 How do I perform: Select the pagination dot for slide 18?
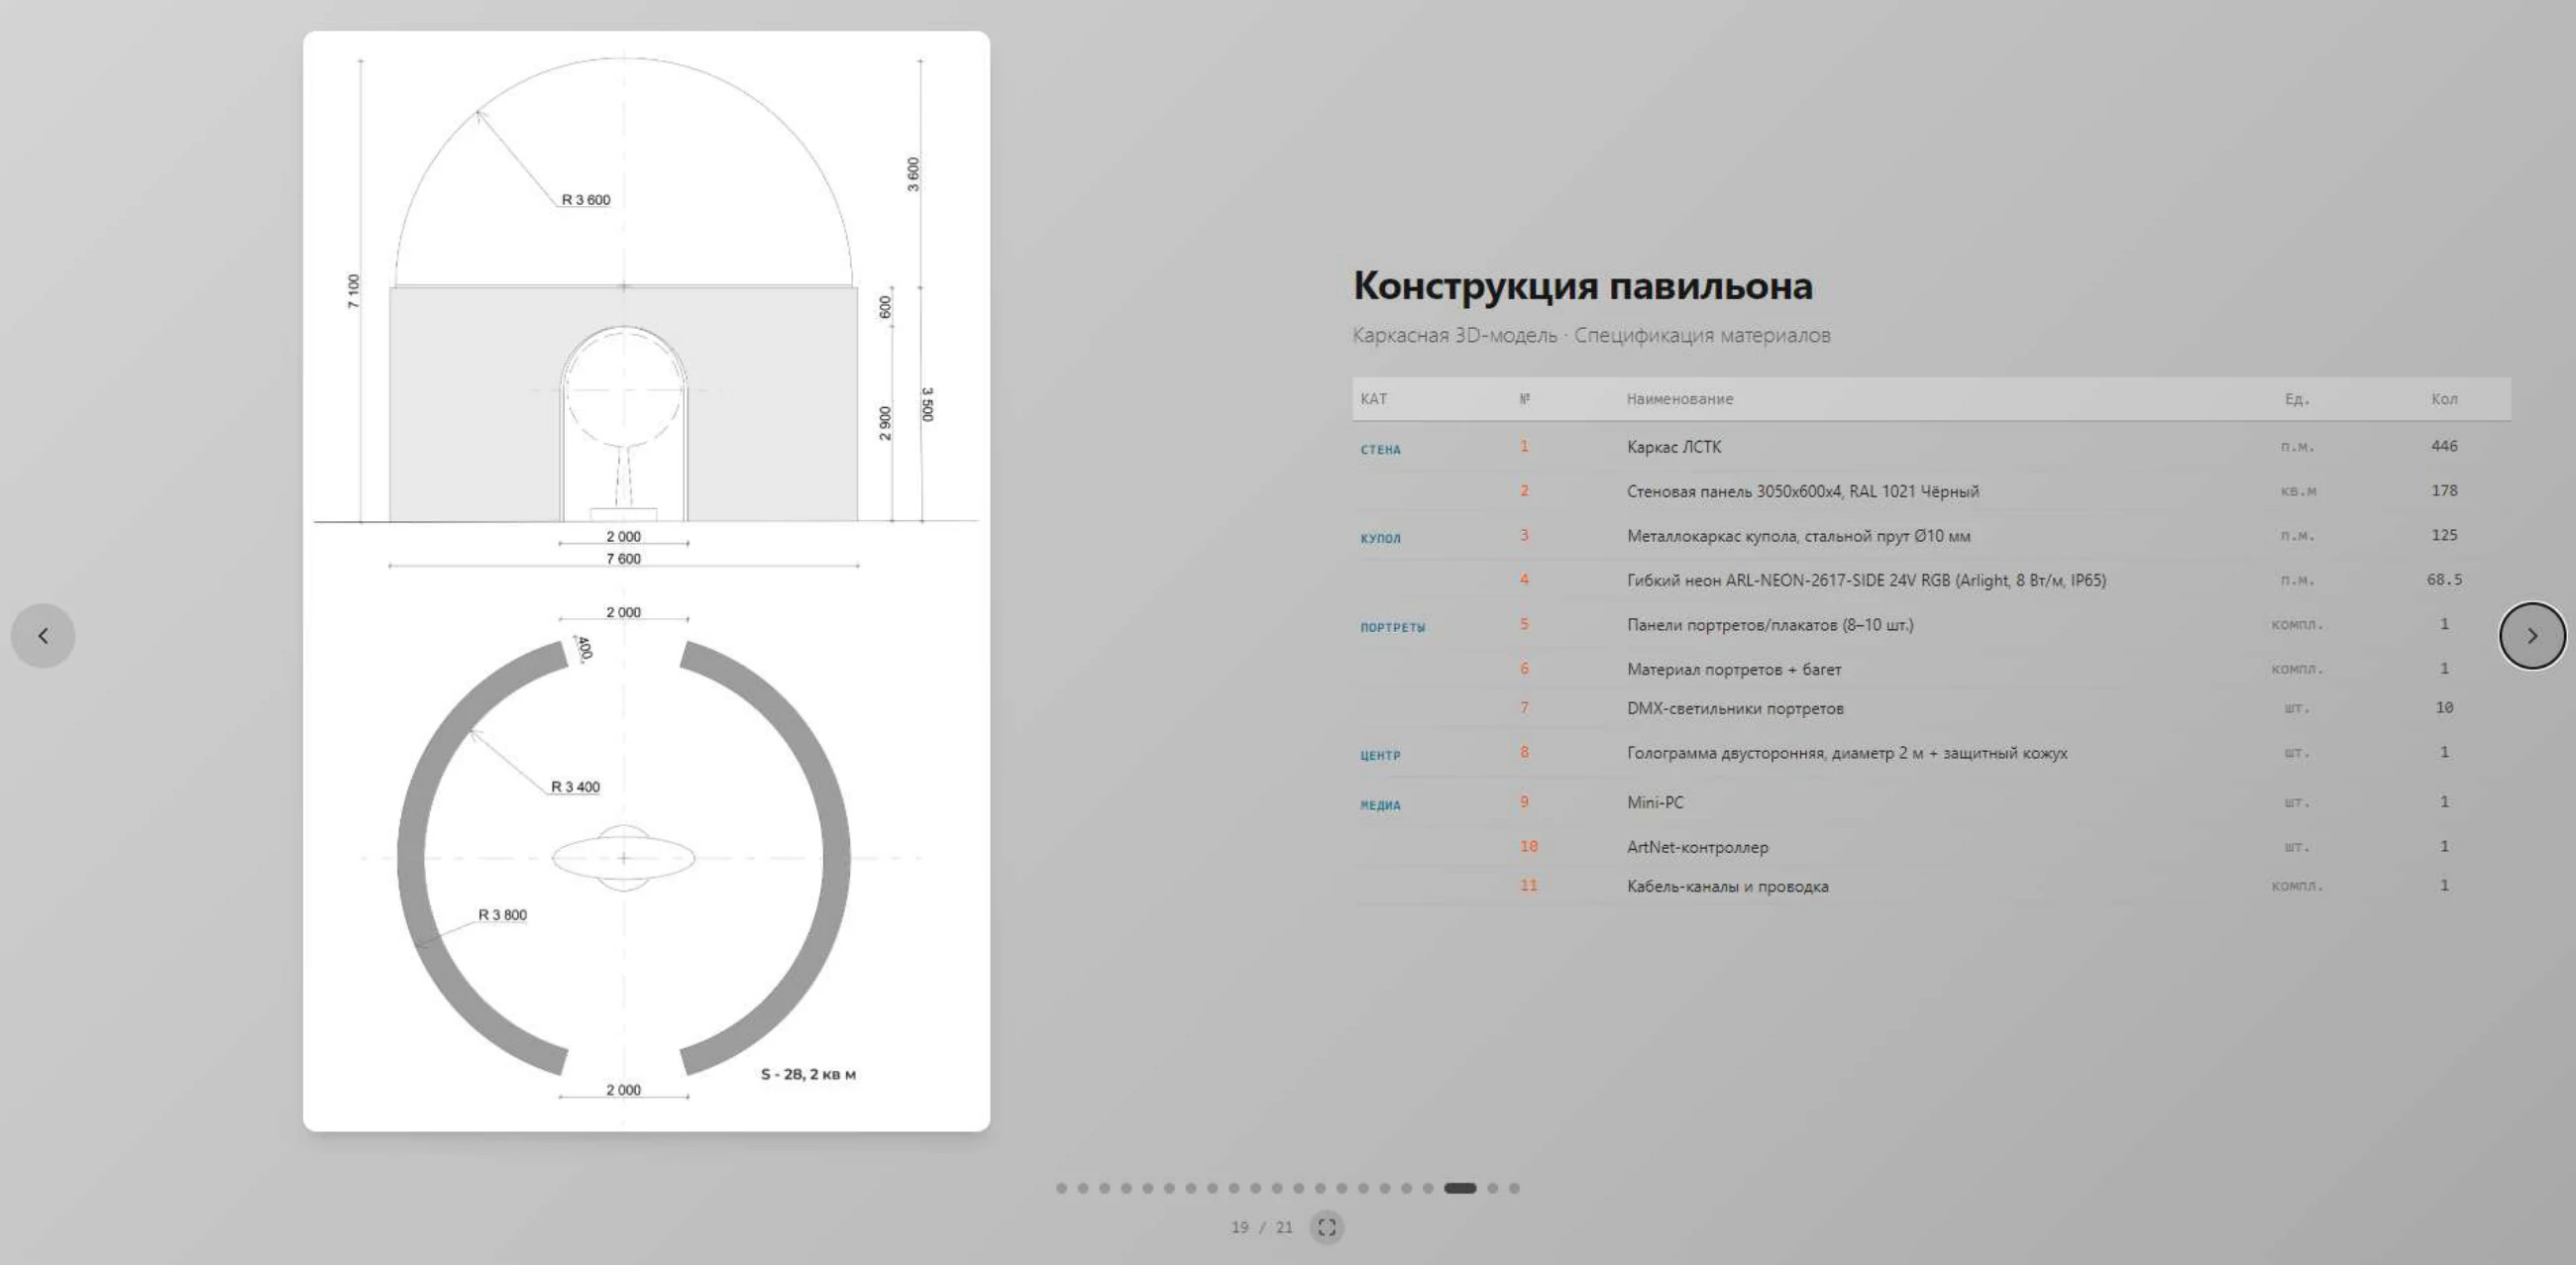pos(1428,1188)
